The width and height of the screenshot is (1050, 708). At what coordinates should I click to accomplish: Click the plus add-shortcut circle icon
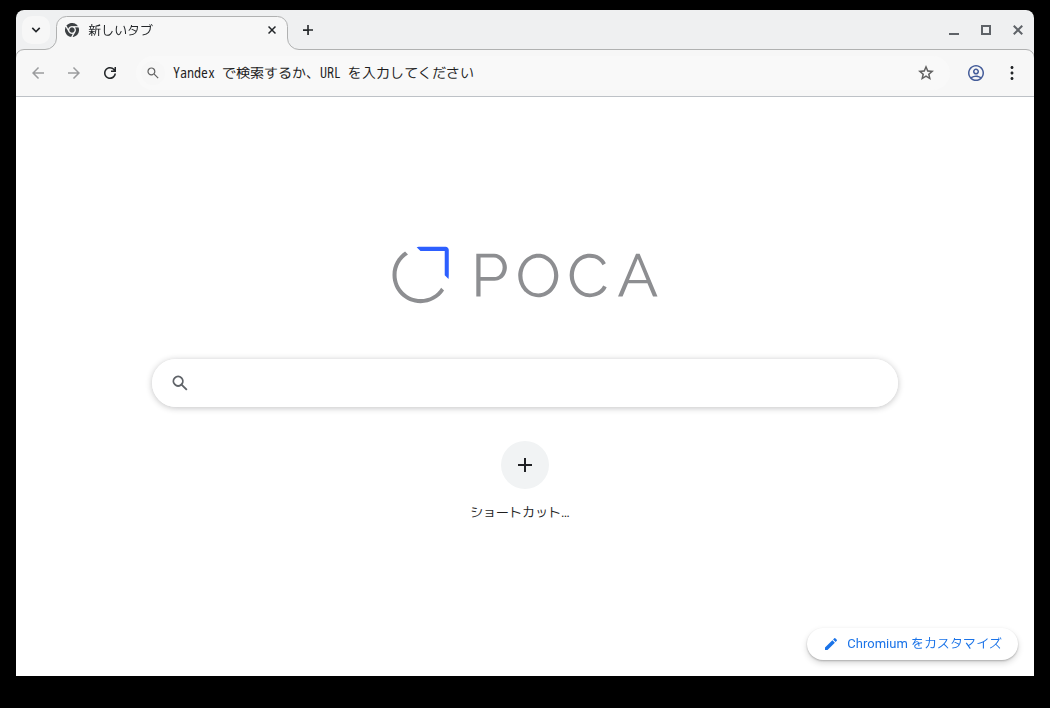(525, 465)
